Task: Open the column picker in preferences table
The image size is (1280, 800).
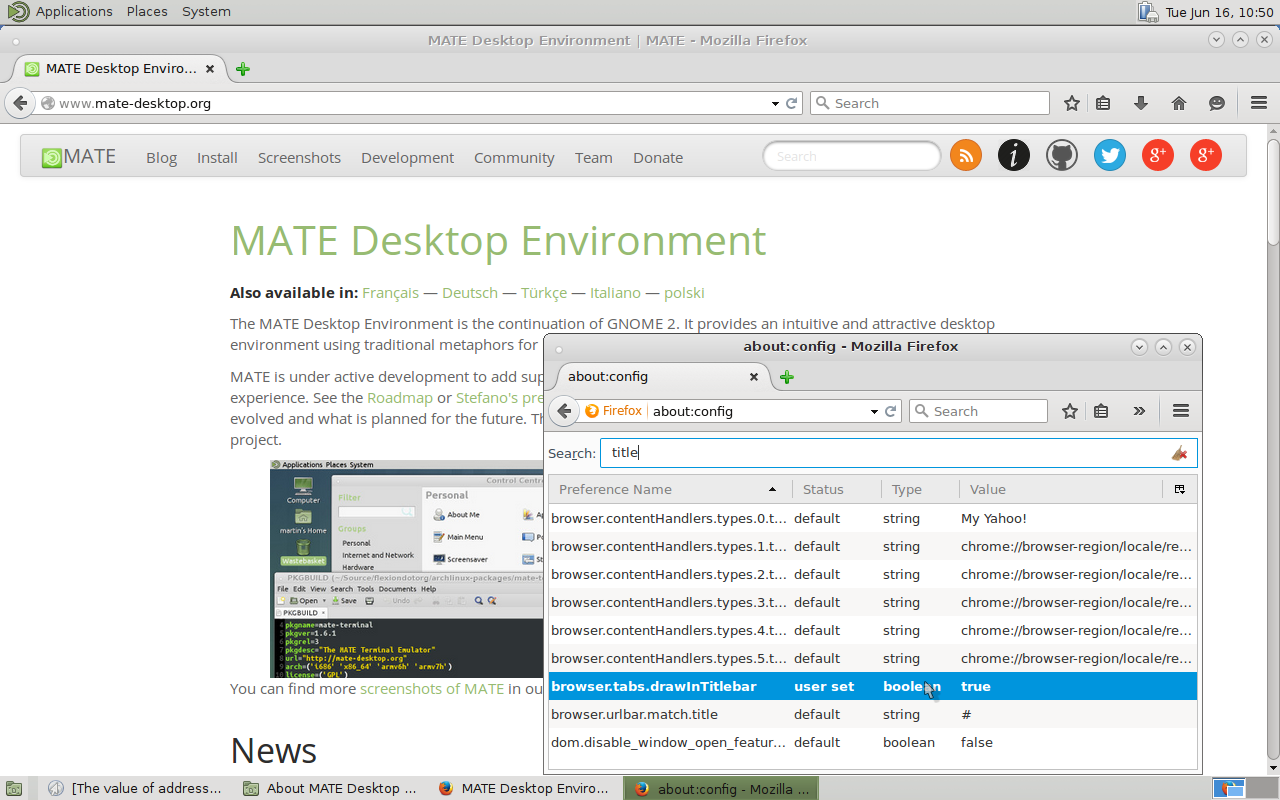Action: (x=1180, y=489)
